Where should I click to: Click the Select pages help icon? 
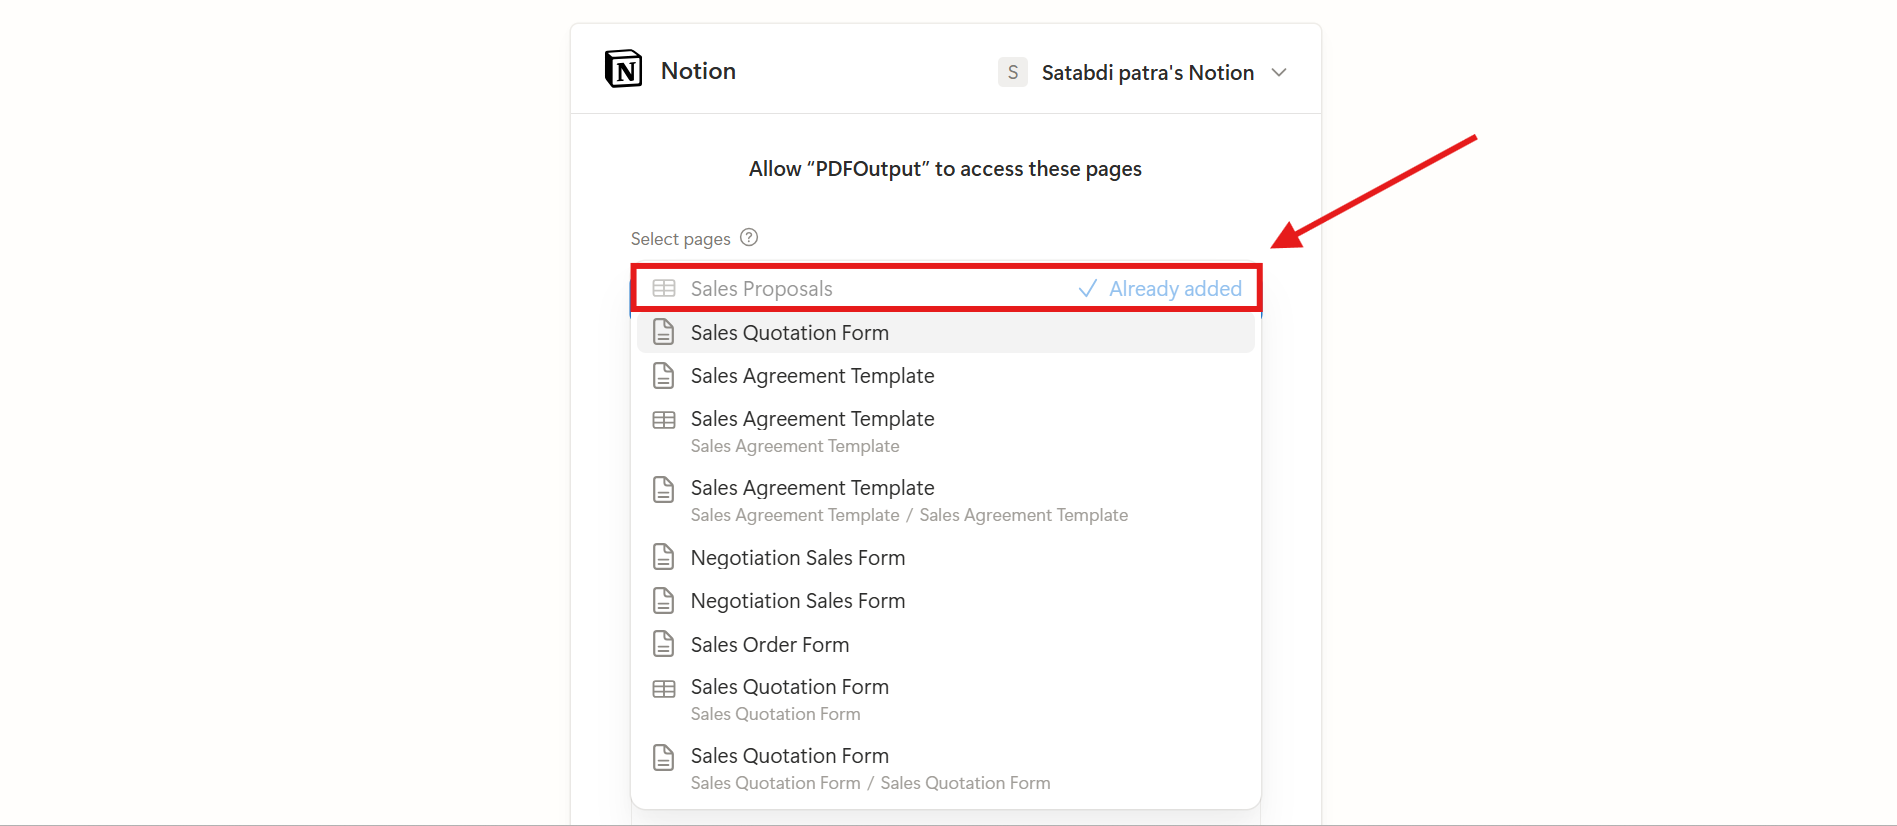pyautogui.click(x=749, y=238)
